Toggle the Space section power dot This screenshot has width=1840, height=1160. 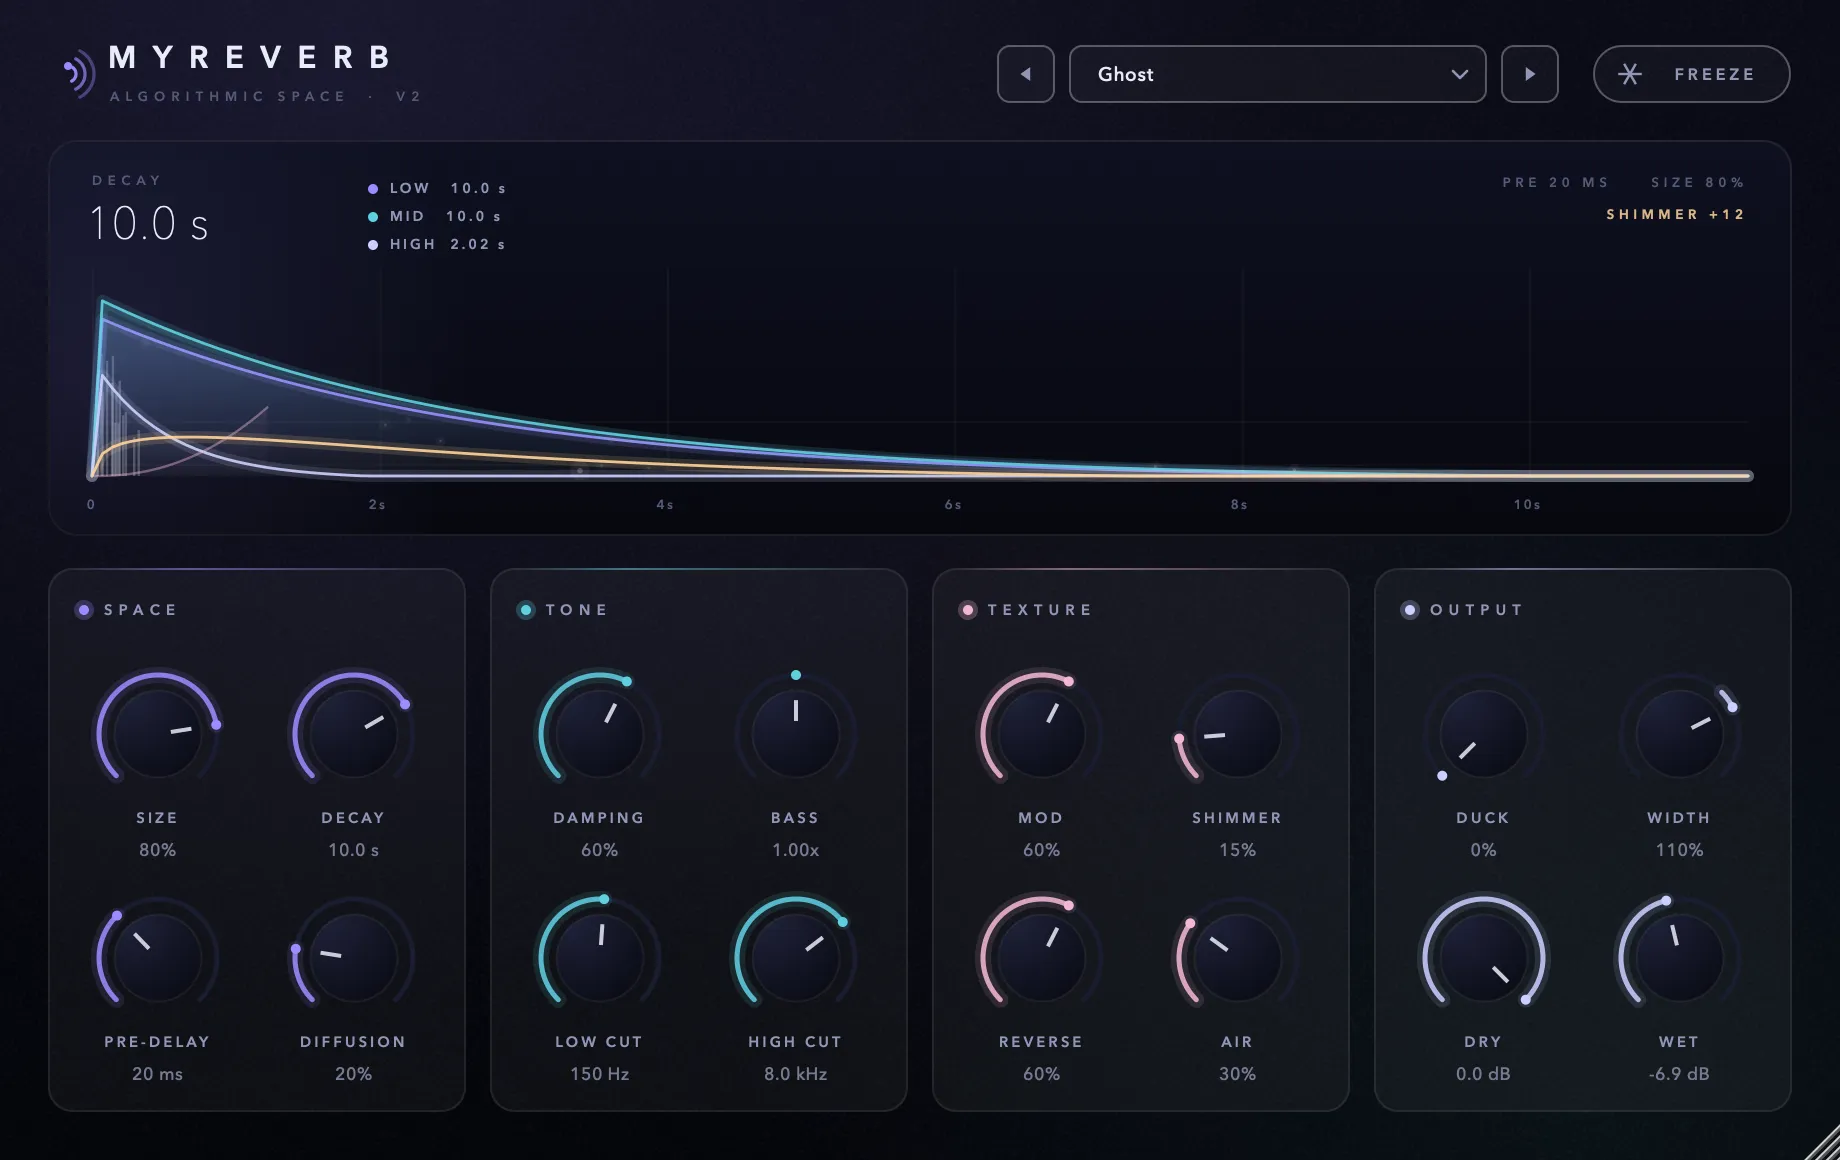(84, 610)
